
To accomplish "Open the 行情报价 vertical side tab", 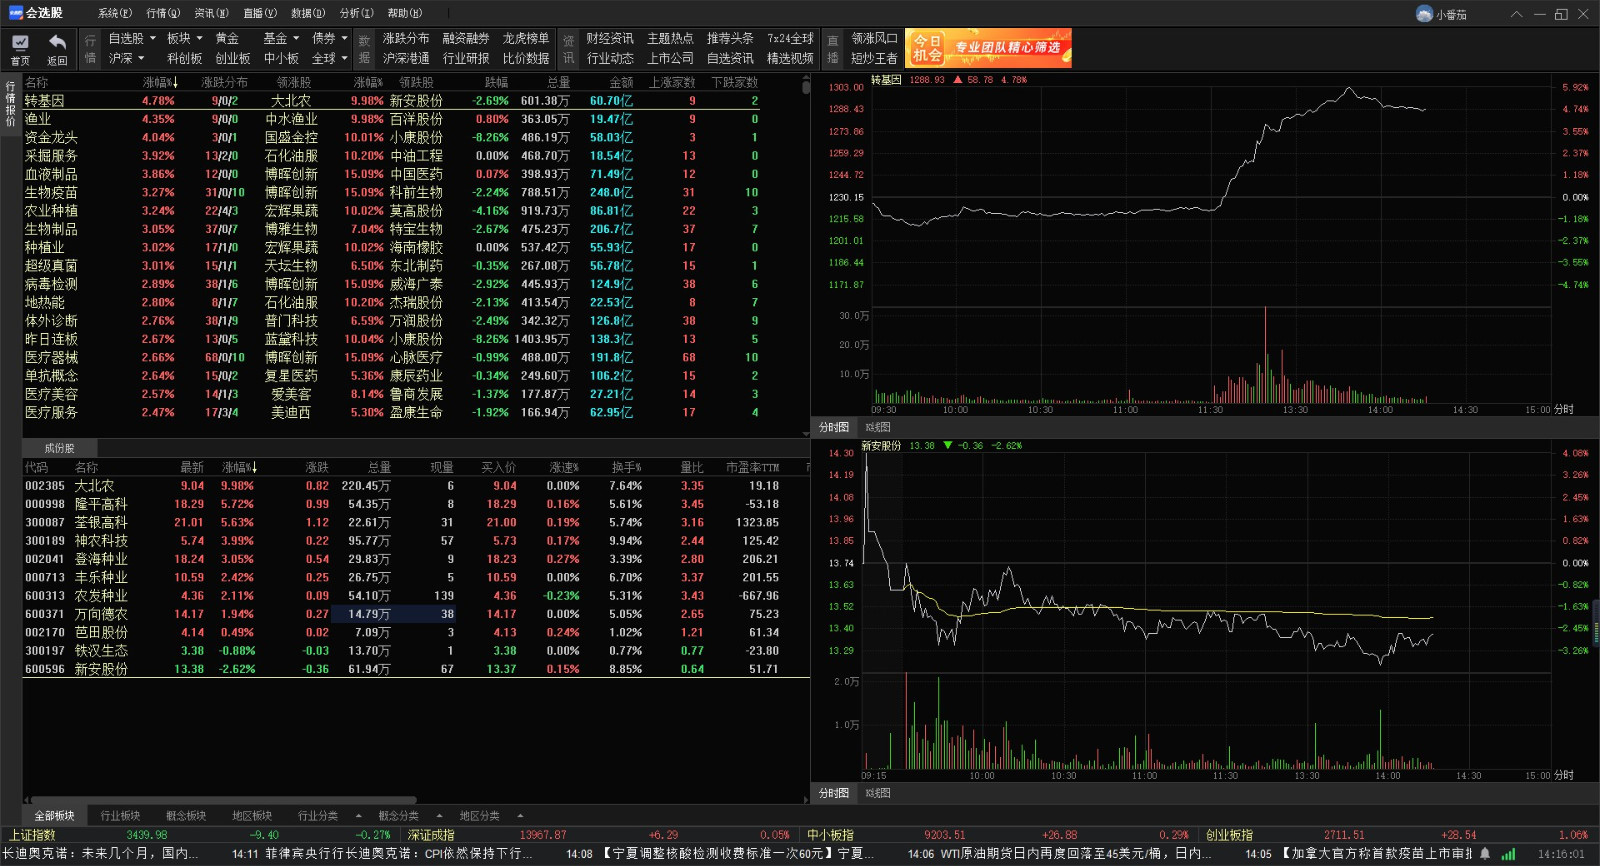I will click(x=11, y=104).
